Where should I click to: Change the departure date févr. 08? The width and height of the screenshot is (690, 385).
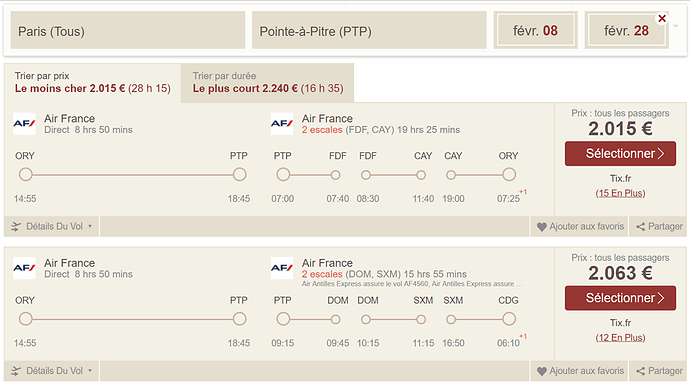[x=535, y=30]
